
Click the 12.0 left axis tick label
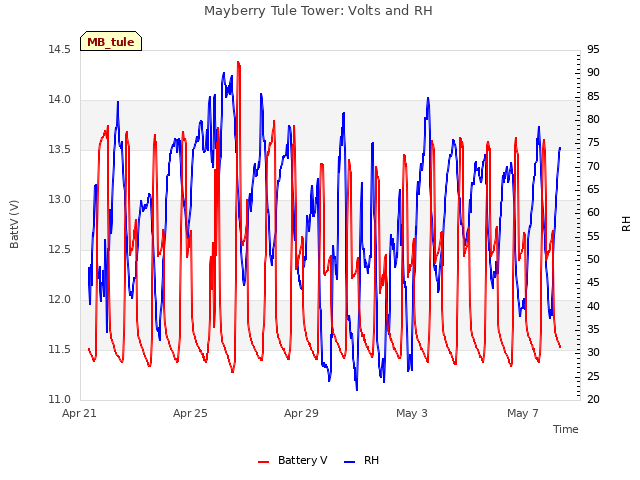(60, 300)
